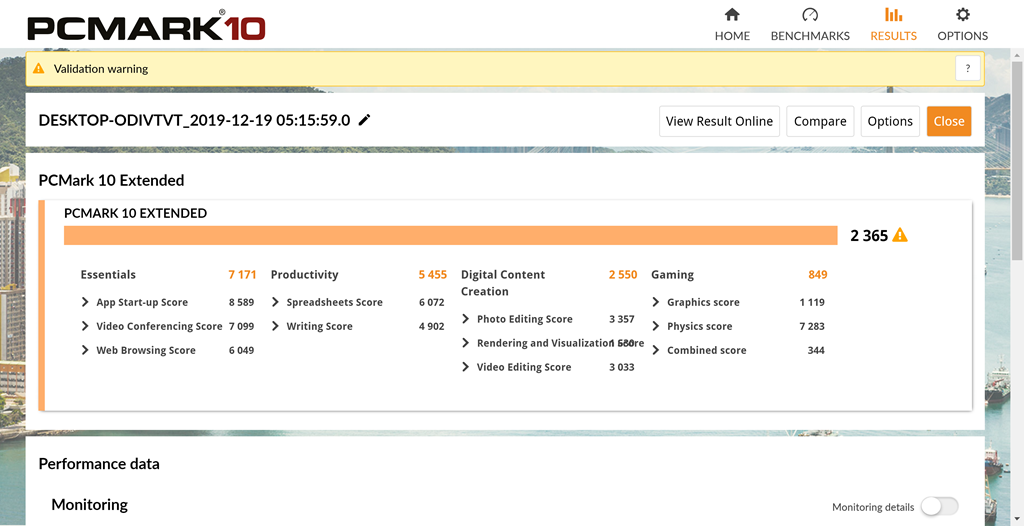Expand the Spreadsheets Score details
1024x526 pixels.
point(275,302)
